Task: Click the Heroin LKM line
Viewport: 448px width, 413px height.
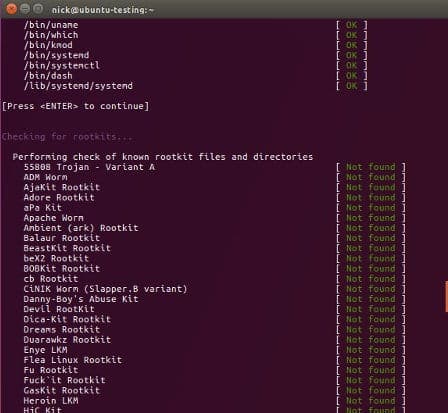Action: (51, 401)
